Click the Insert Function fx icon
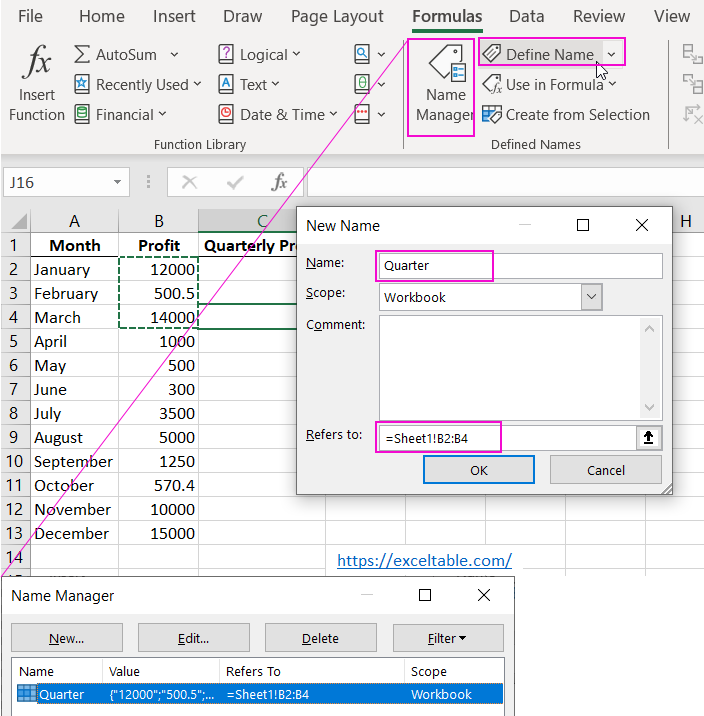 (37, 65)
